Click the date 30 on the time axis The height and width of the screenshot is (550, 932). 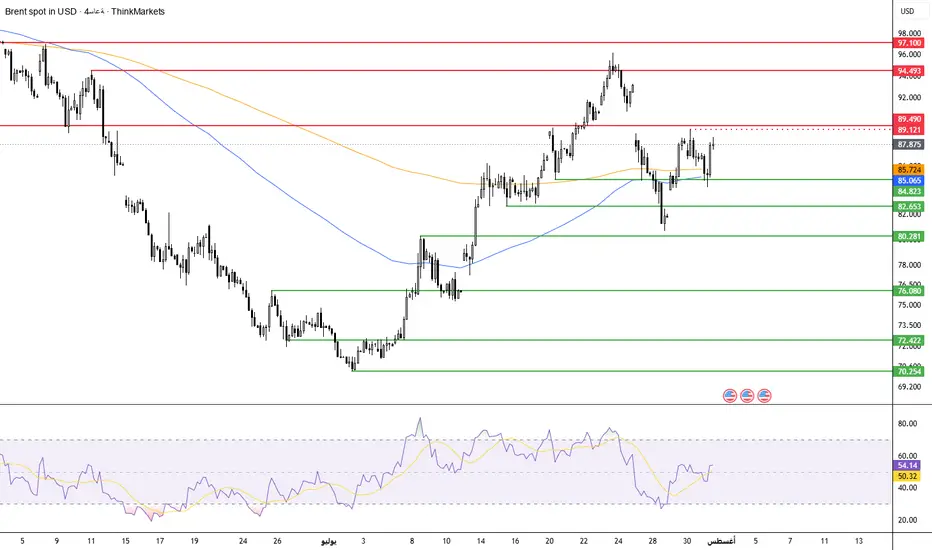click(x=687, y=541)
